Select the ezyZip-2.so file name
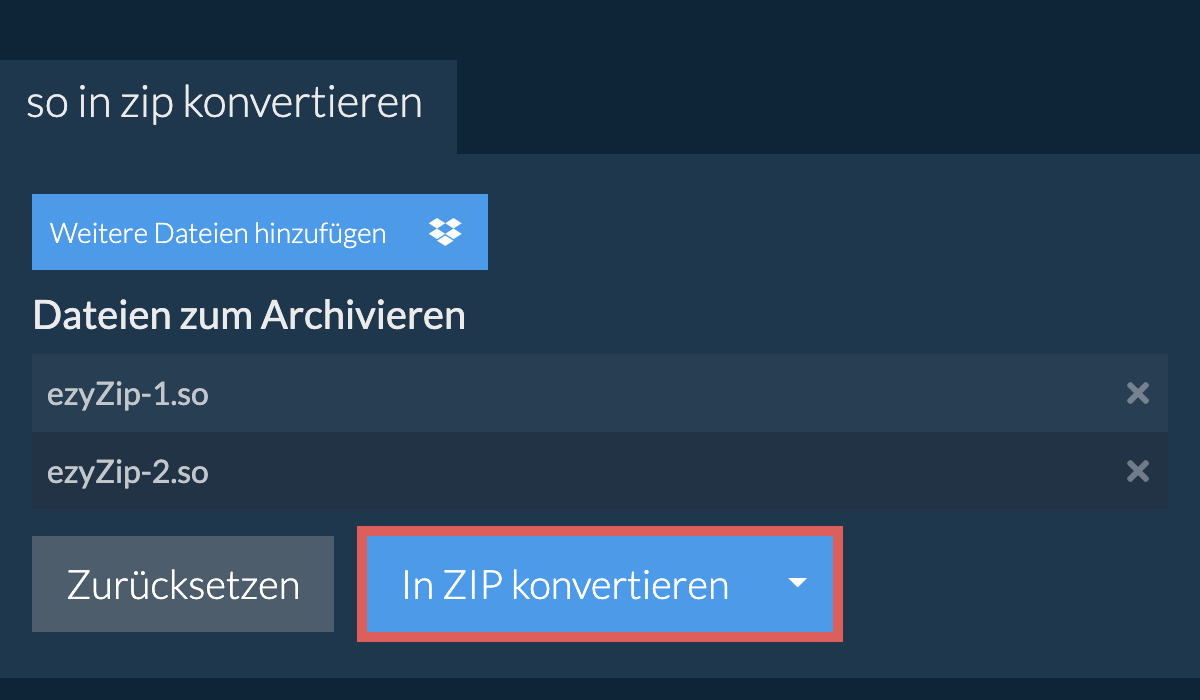 pyautogui.click(x=128, y=472)
